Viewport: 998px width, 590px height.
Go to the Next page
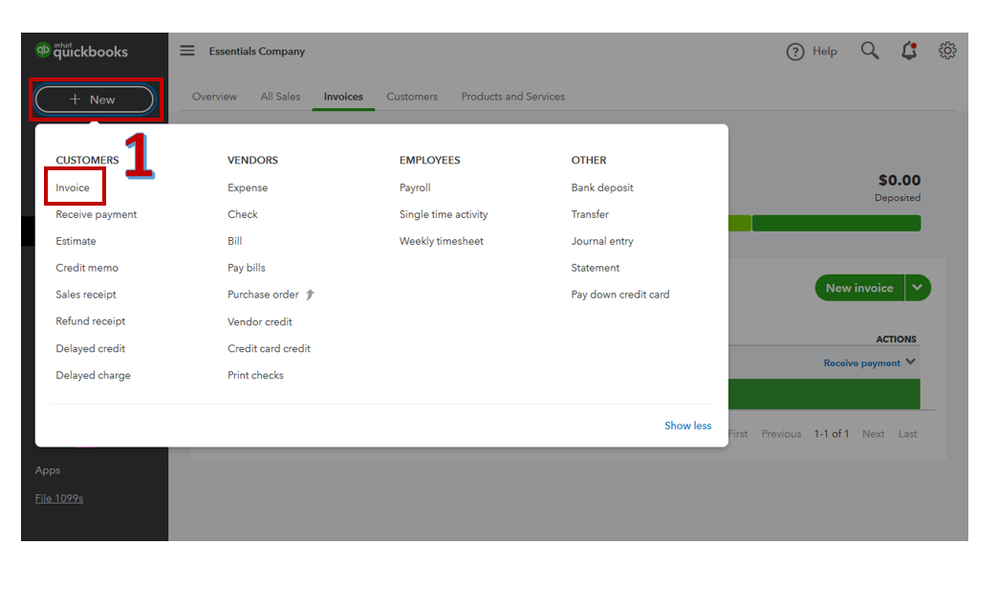tap(873, 434)
